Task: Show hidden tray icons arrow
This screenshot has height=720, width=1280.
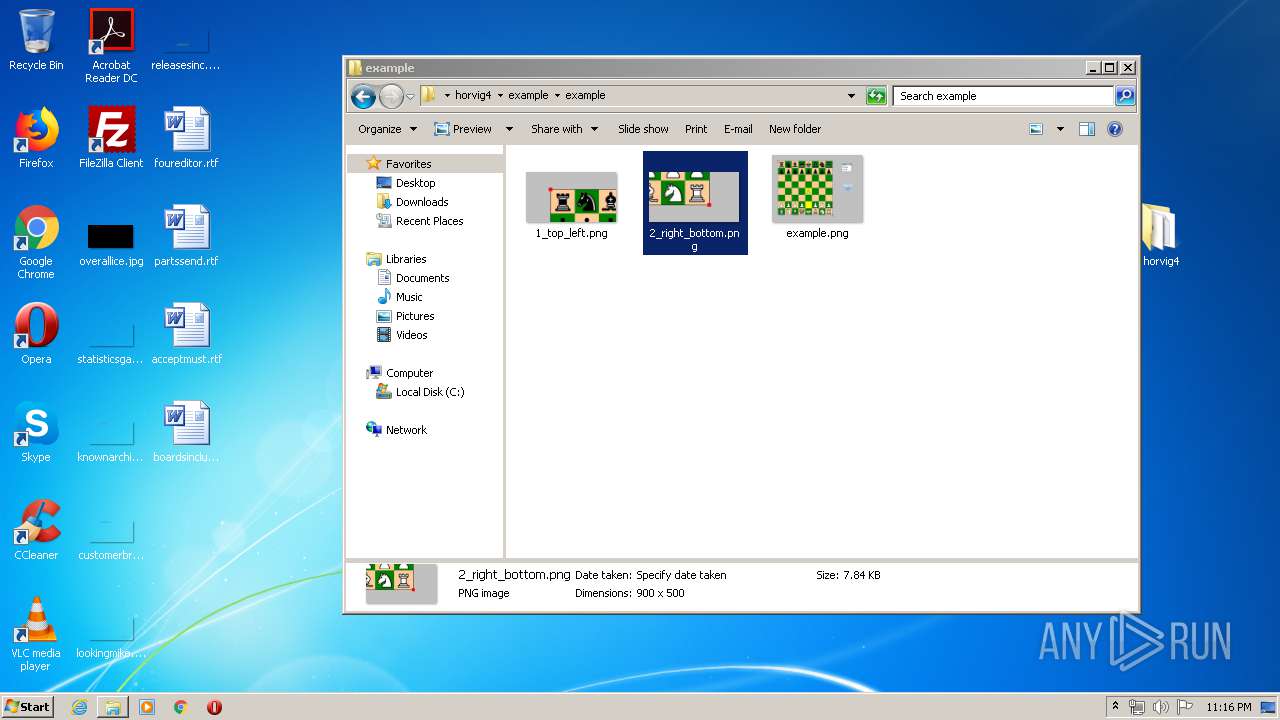Action: pos(1115,707)
